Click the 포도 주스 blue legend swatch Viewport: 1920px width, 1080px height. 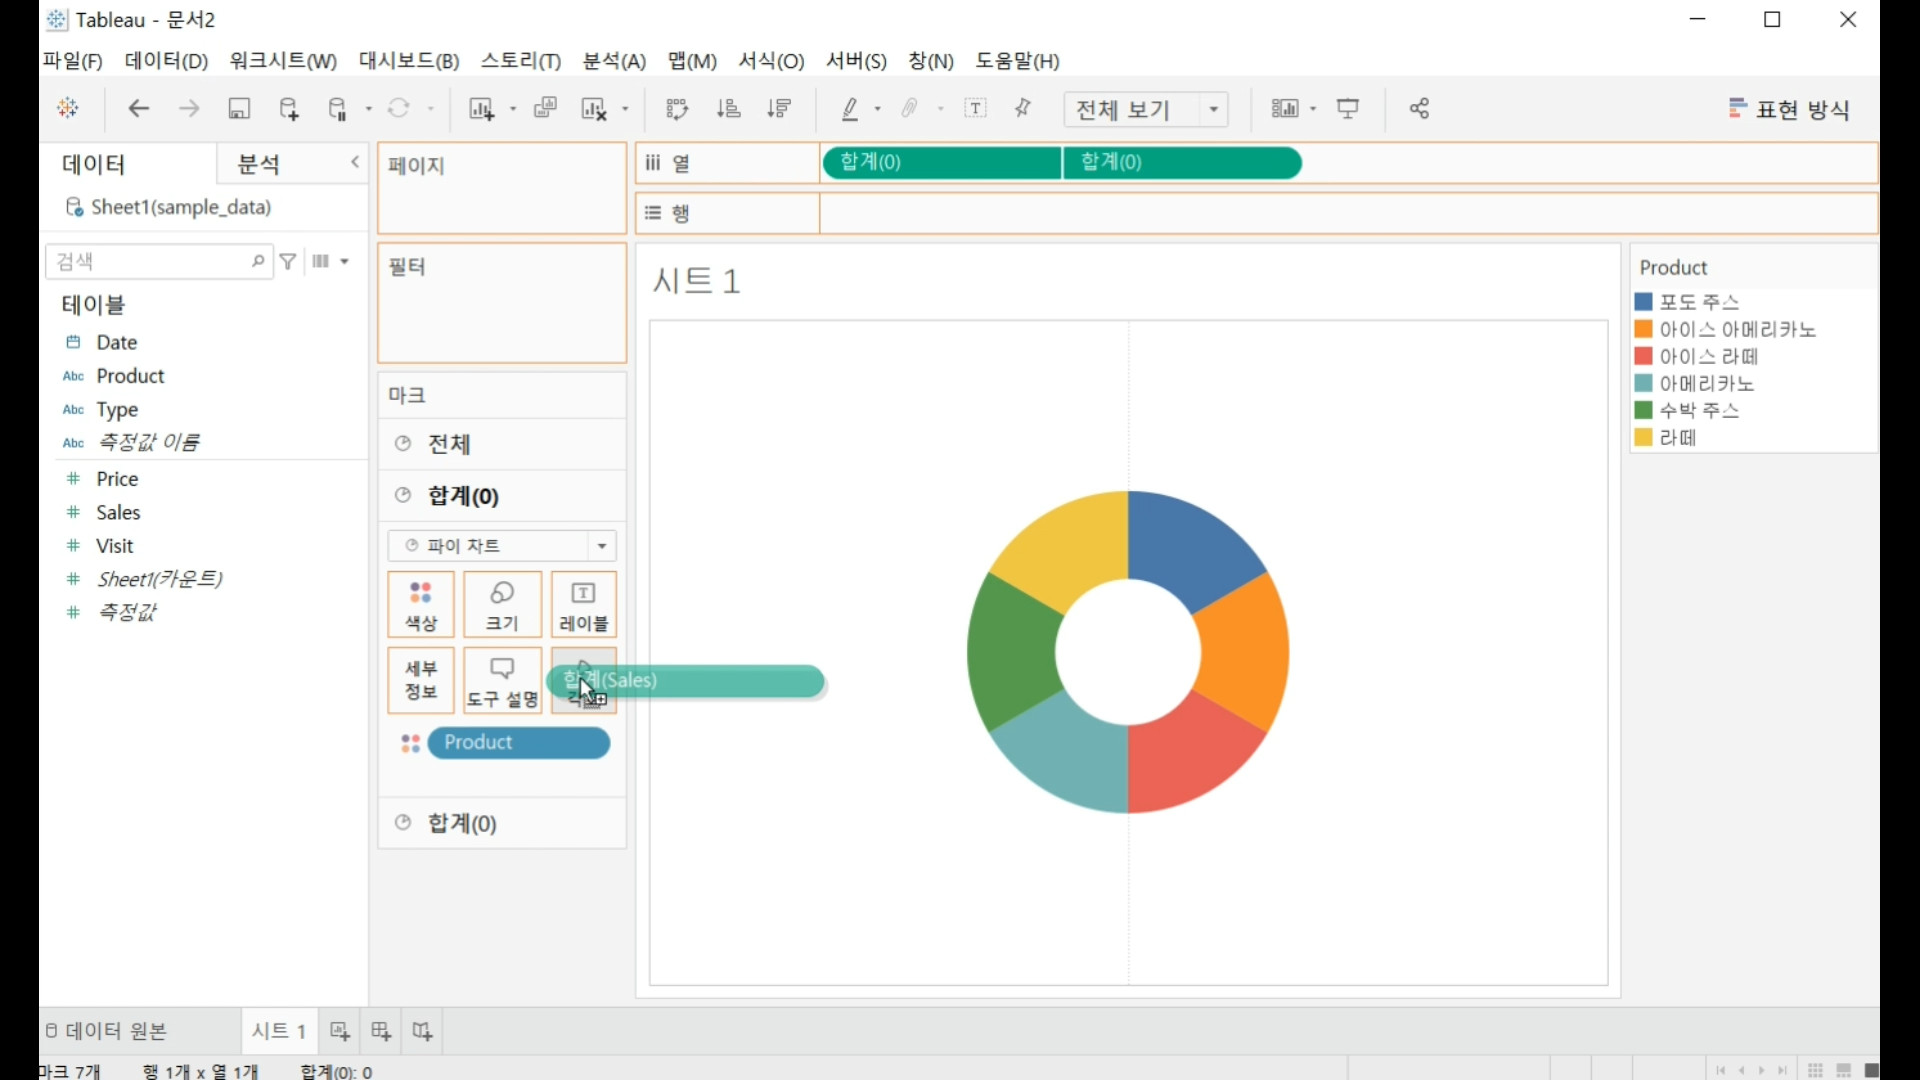[1643, 302]
